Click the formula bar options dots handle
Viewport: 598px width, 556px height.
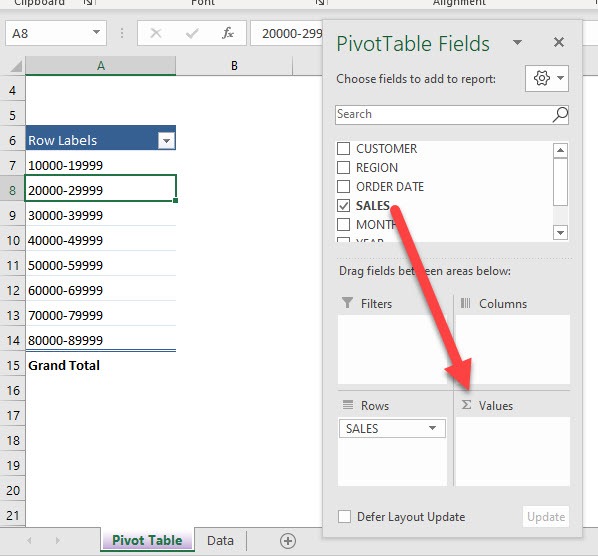click(x=122, y=33)
